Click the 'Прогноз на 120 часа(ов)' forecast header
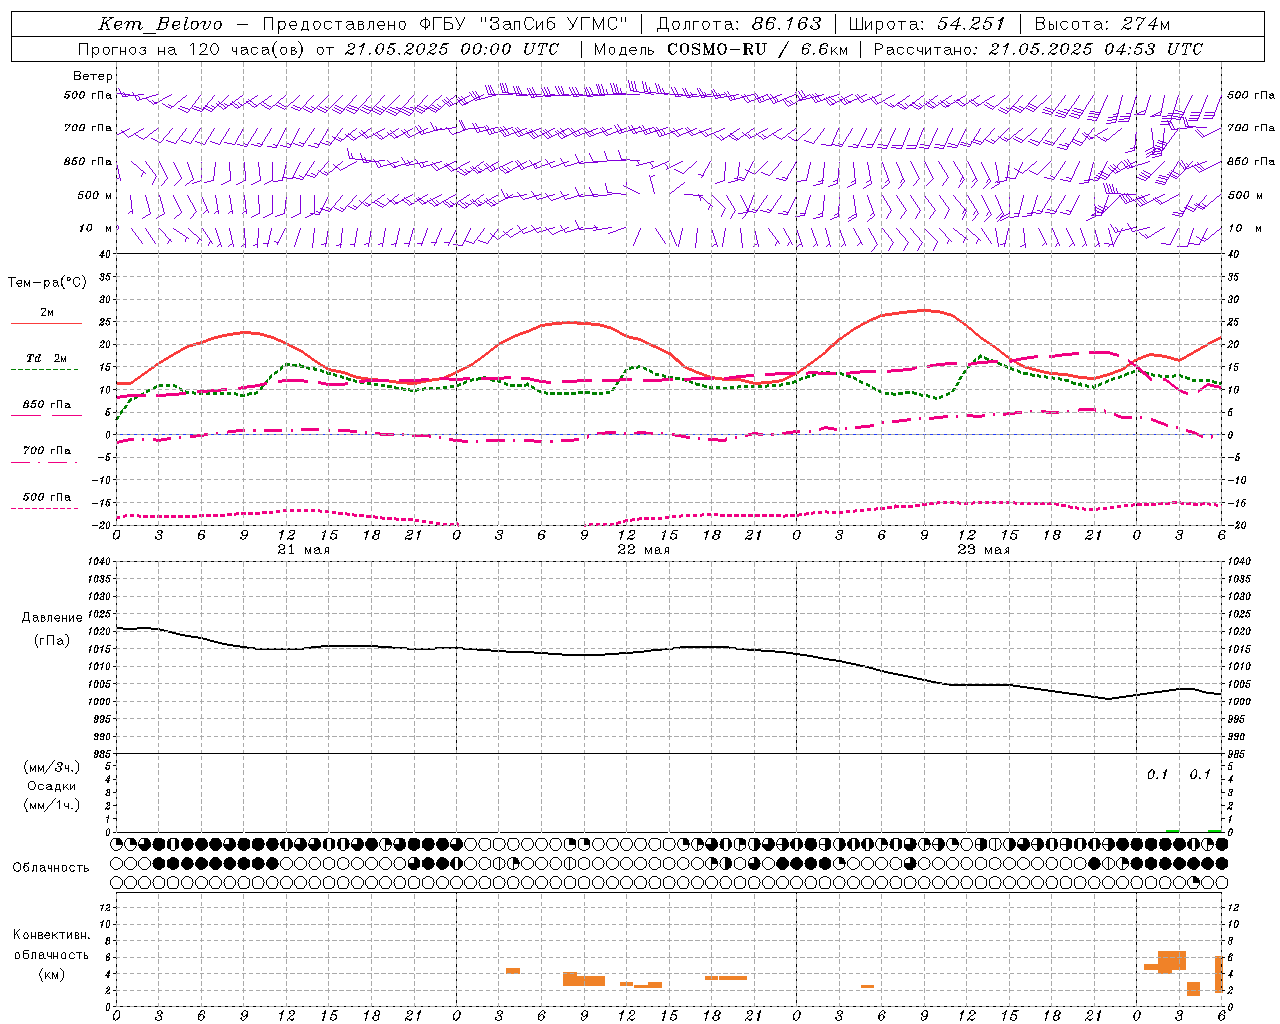1280x1024 pixels. (x=193, y=49)
